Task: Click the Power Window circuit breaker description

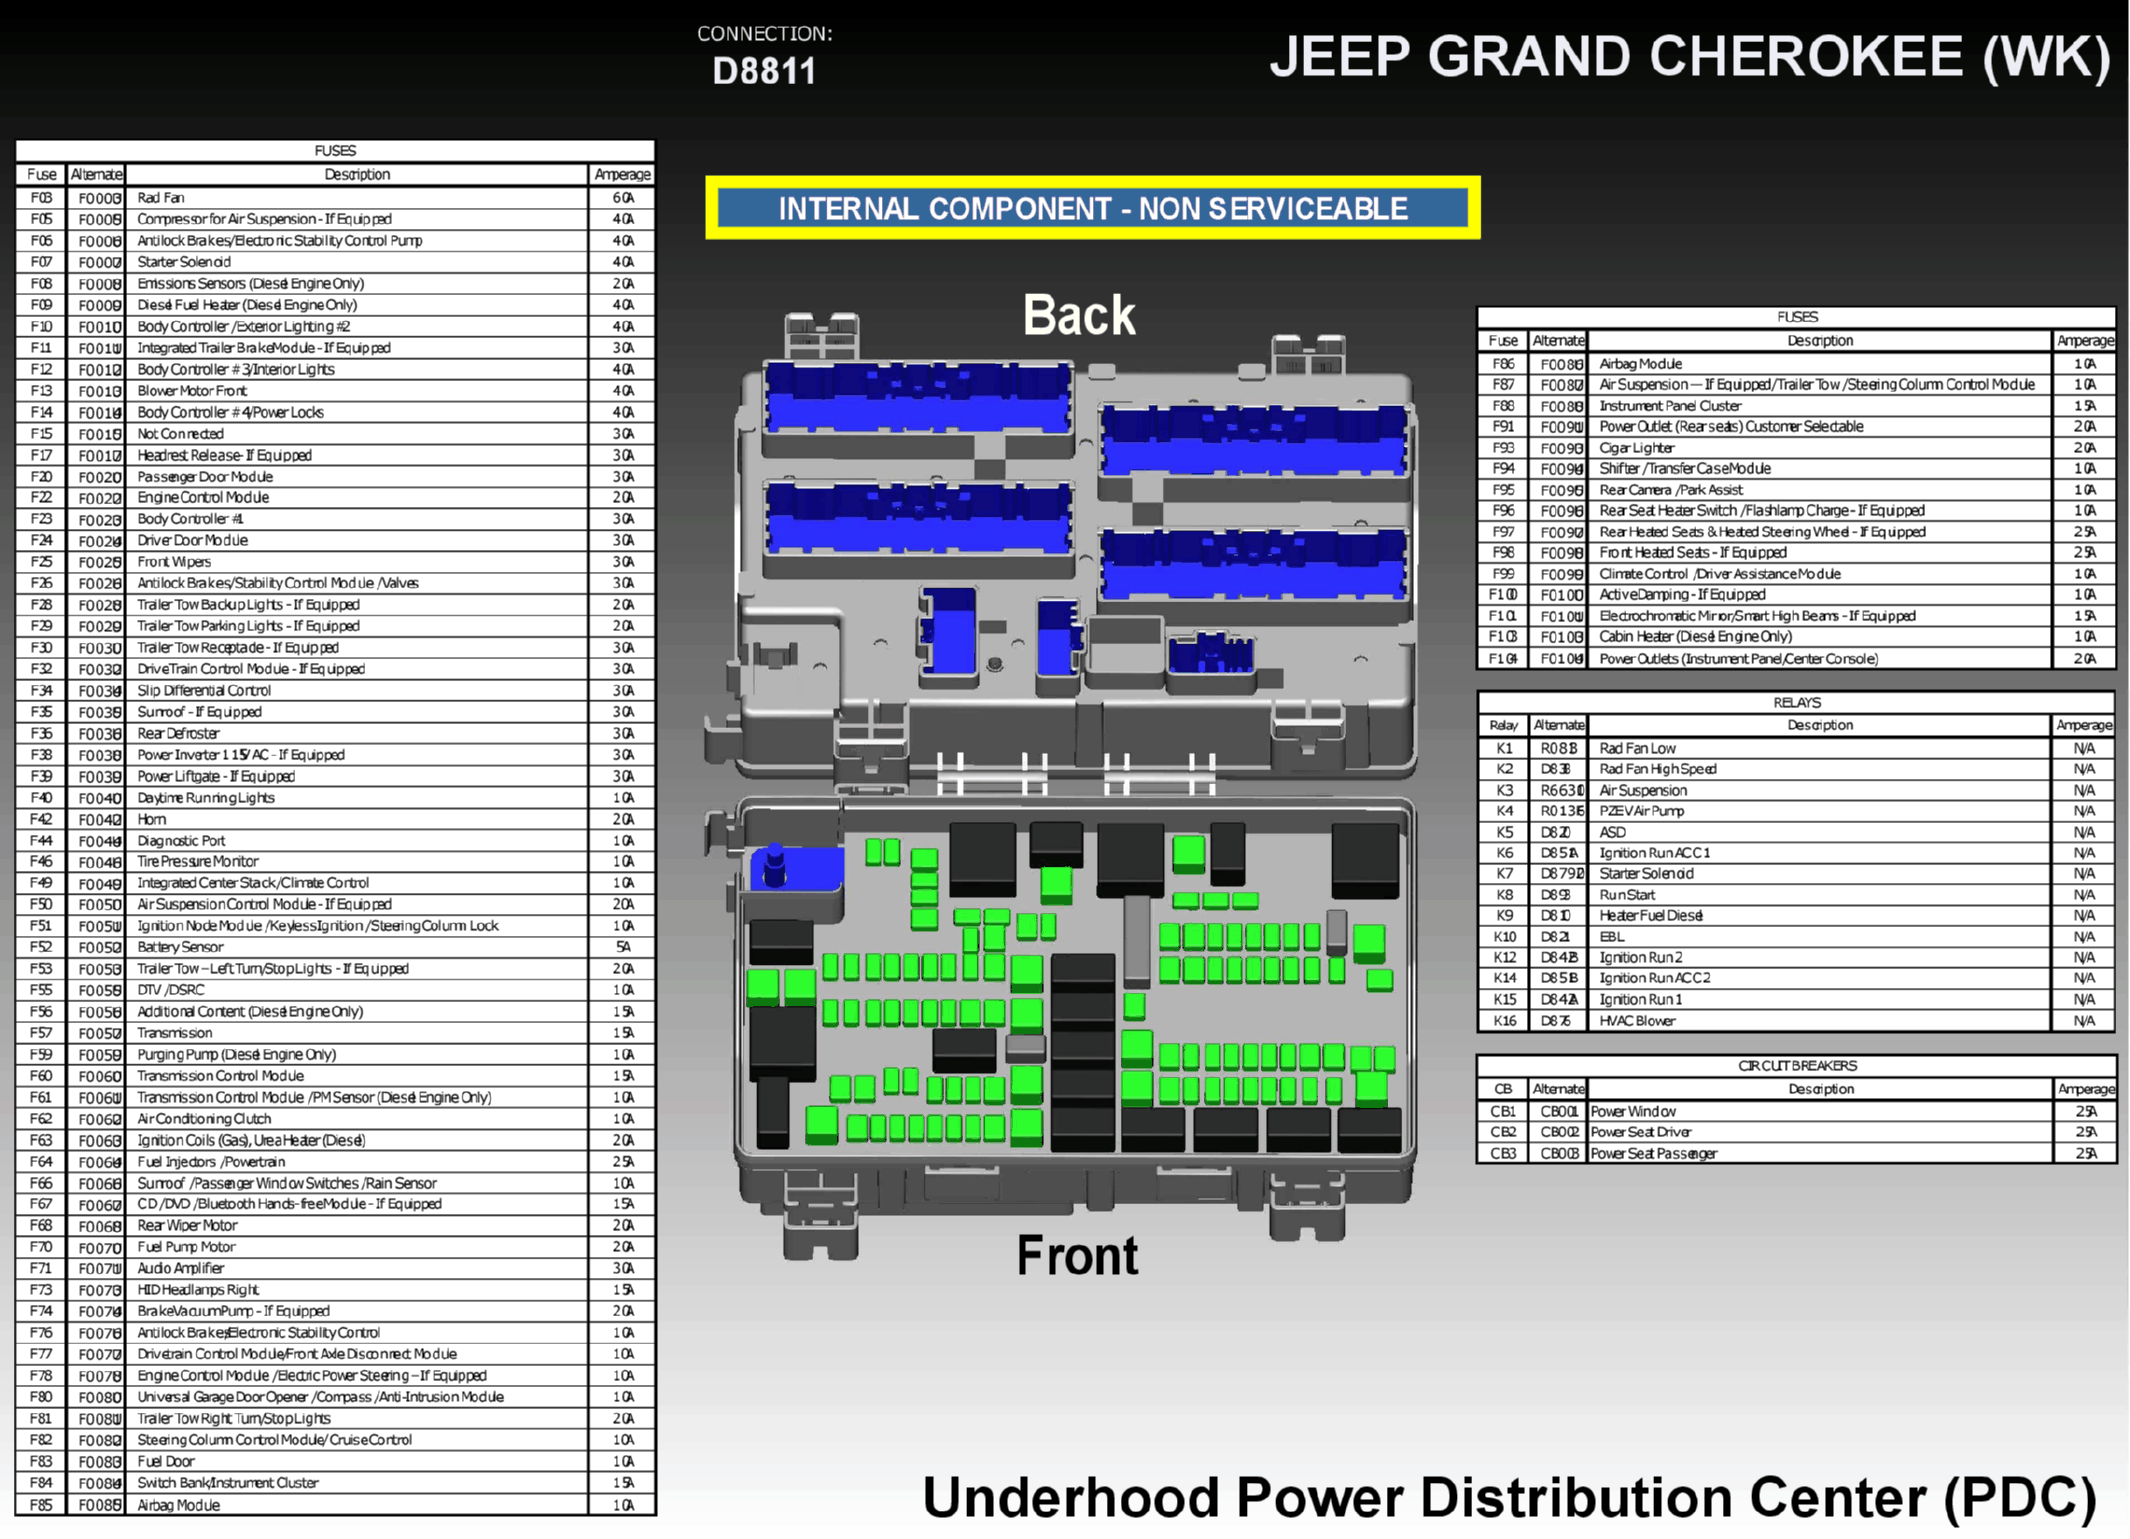Action: click(1633, 1112)
